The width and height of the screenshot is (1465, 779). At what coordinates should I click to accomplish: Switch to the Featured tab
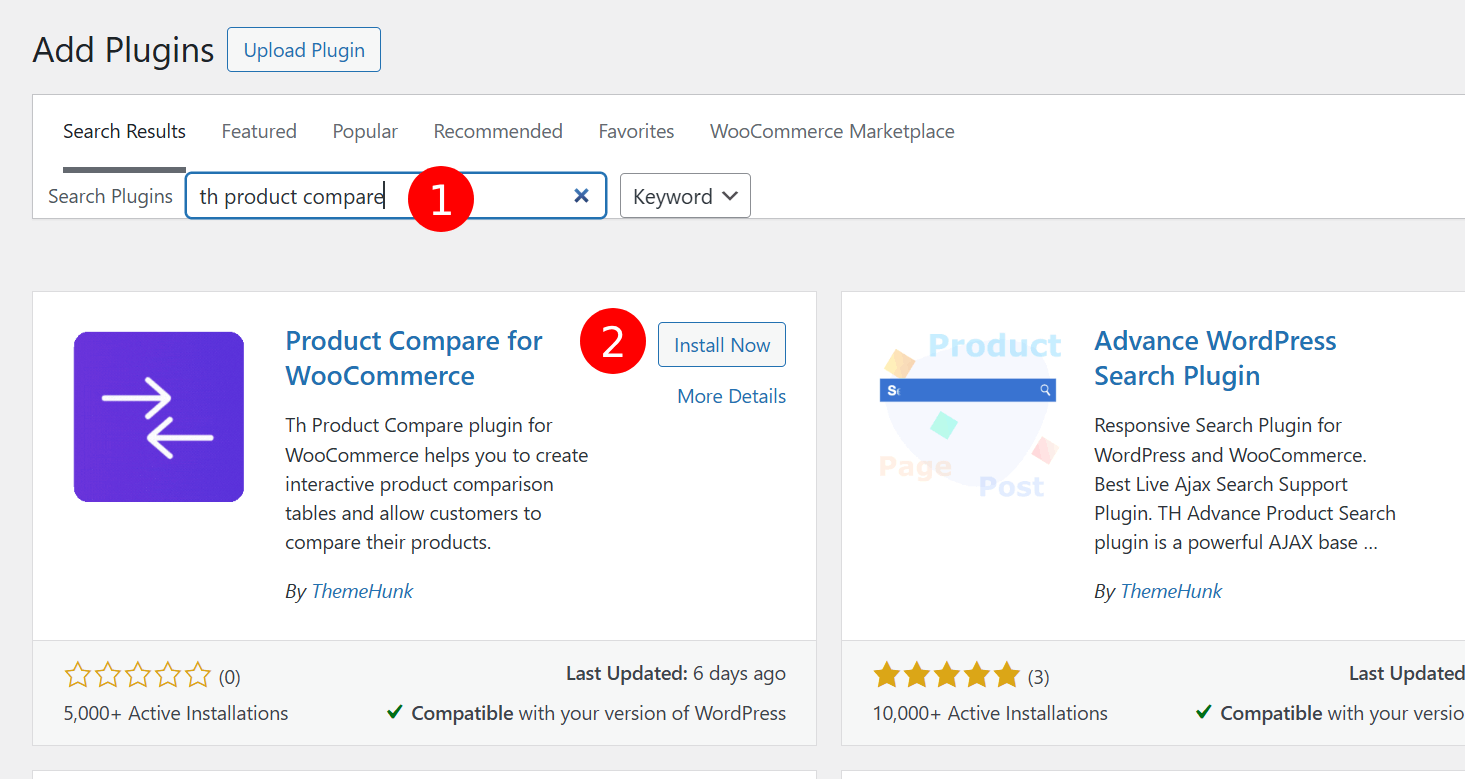click(x=259, y=131)
